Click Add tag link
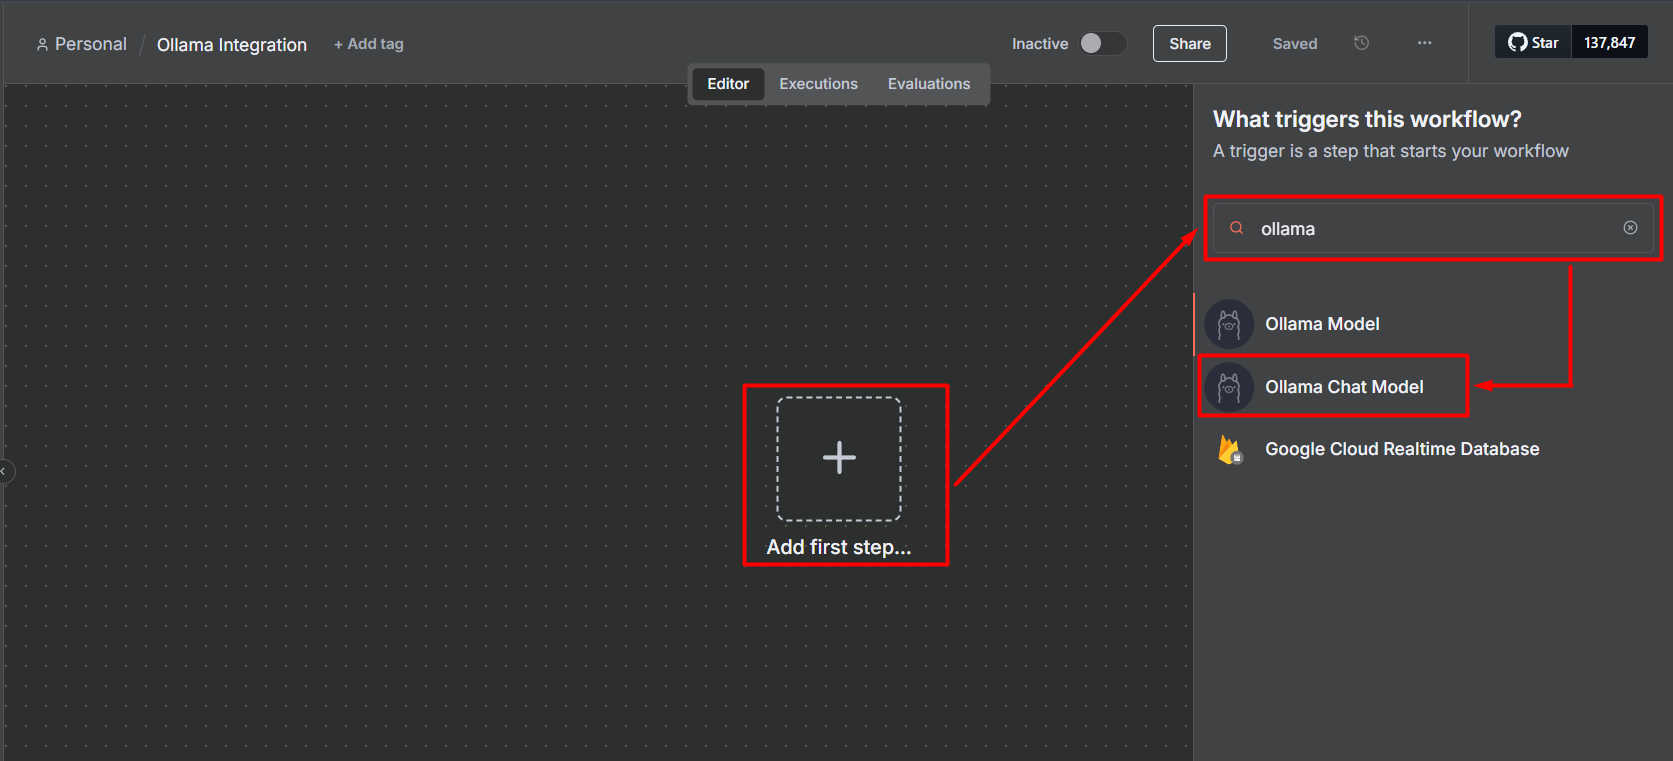The image size is (1673, 761). tap(369, 44)
